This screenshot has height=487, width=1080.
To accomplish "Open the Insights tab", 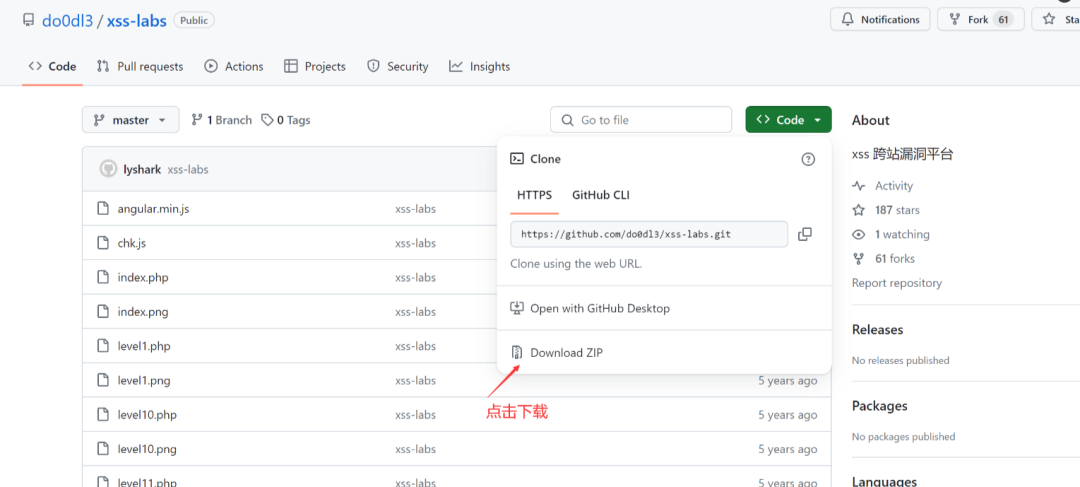I will [x=479, y=67].
